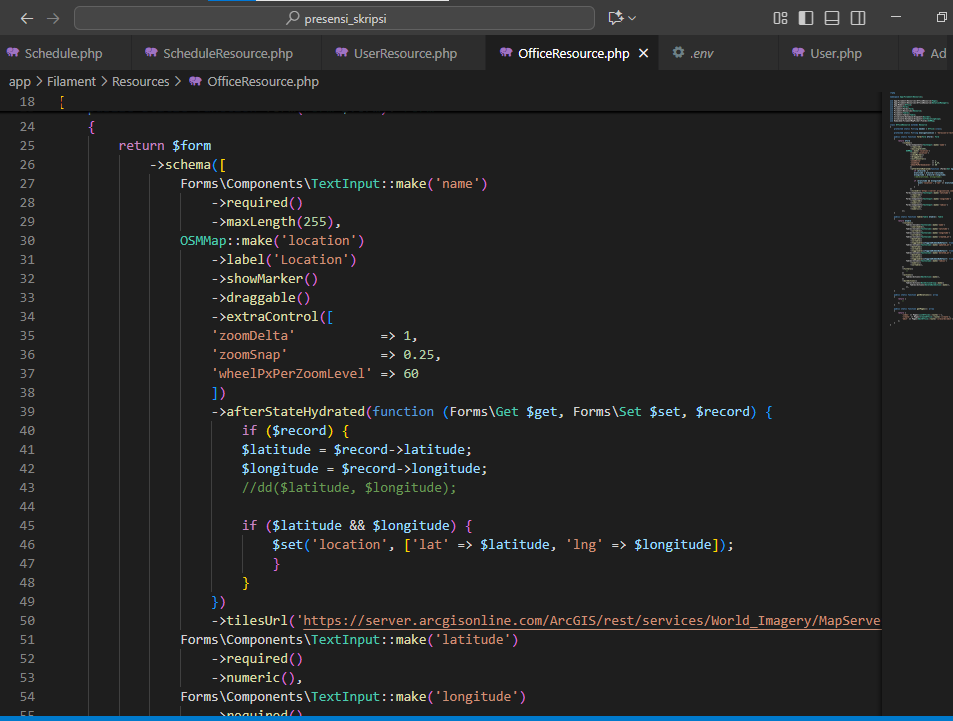Expand the Filament breadcrumb segment
The height and width of the screenshot is (721, 953).
point(70,81)
